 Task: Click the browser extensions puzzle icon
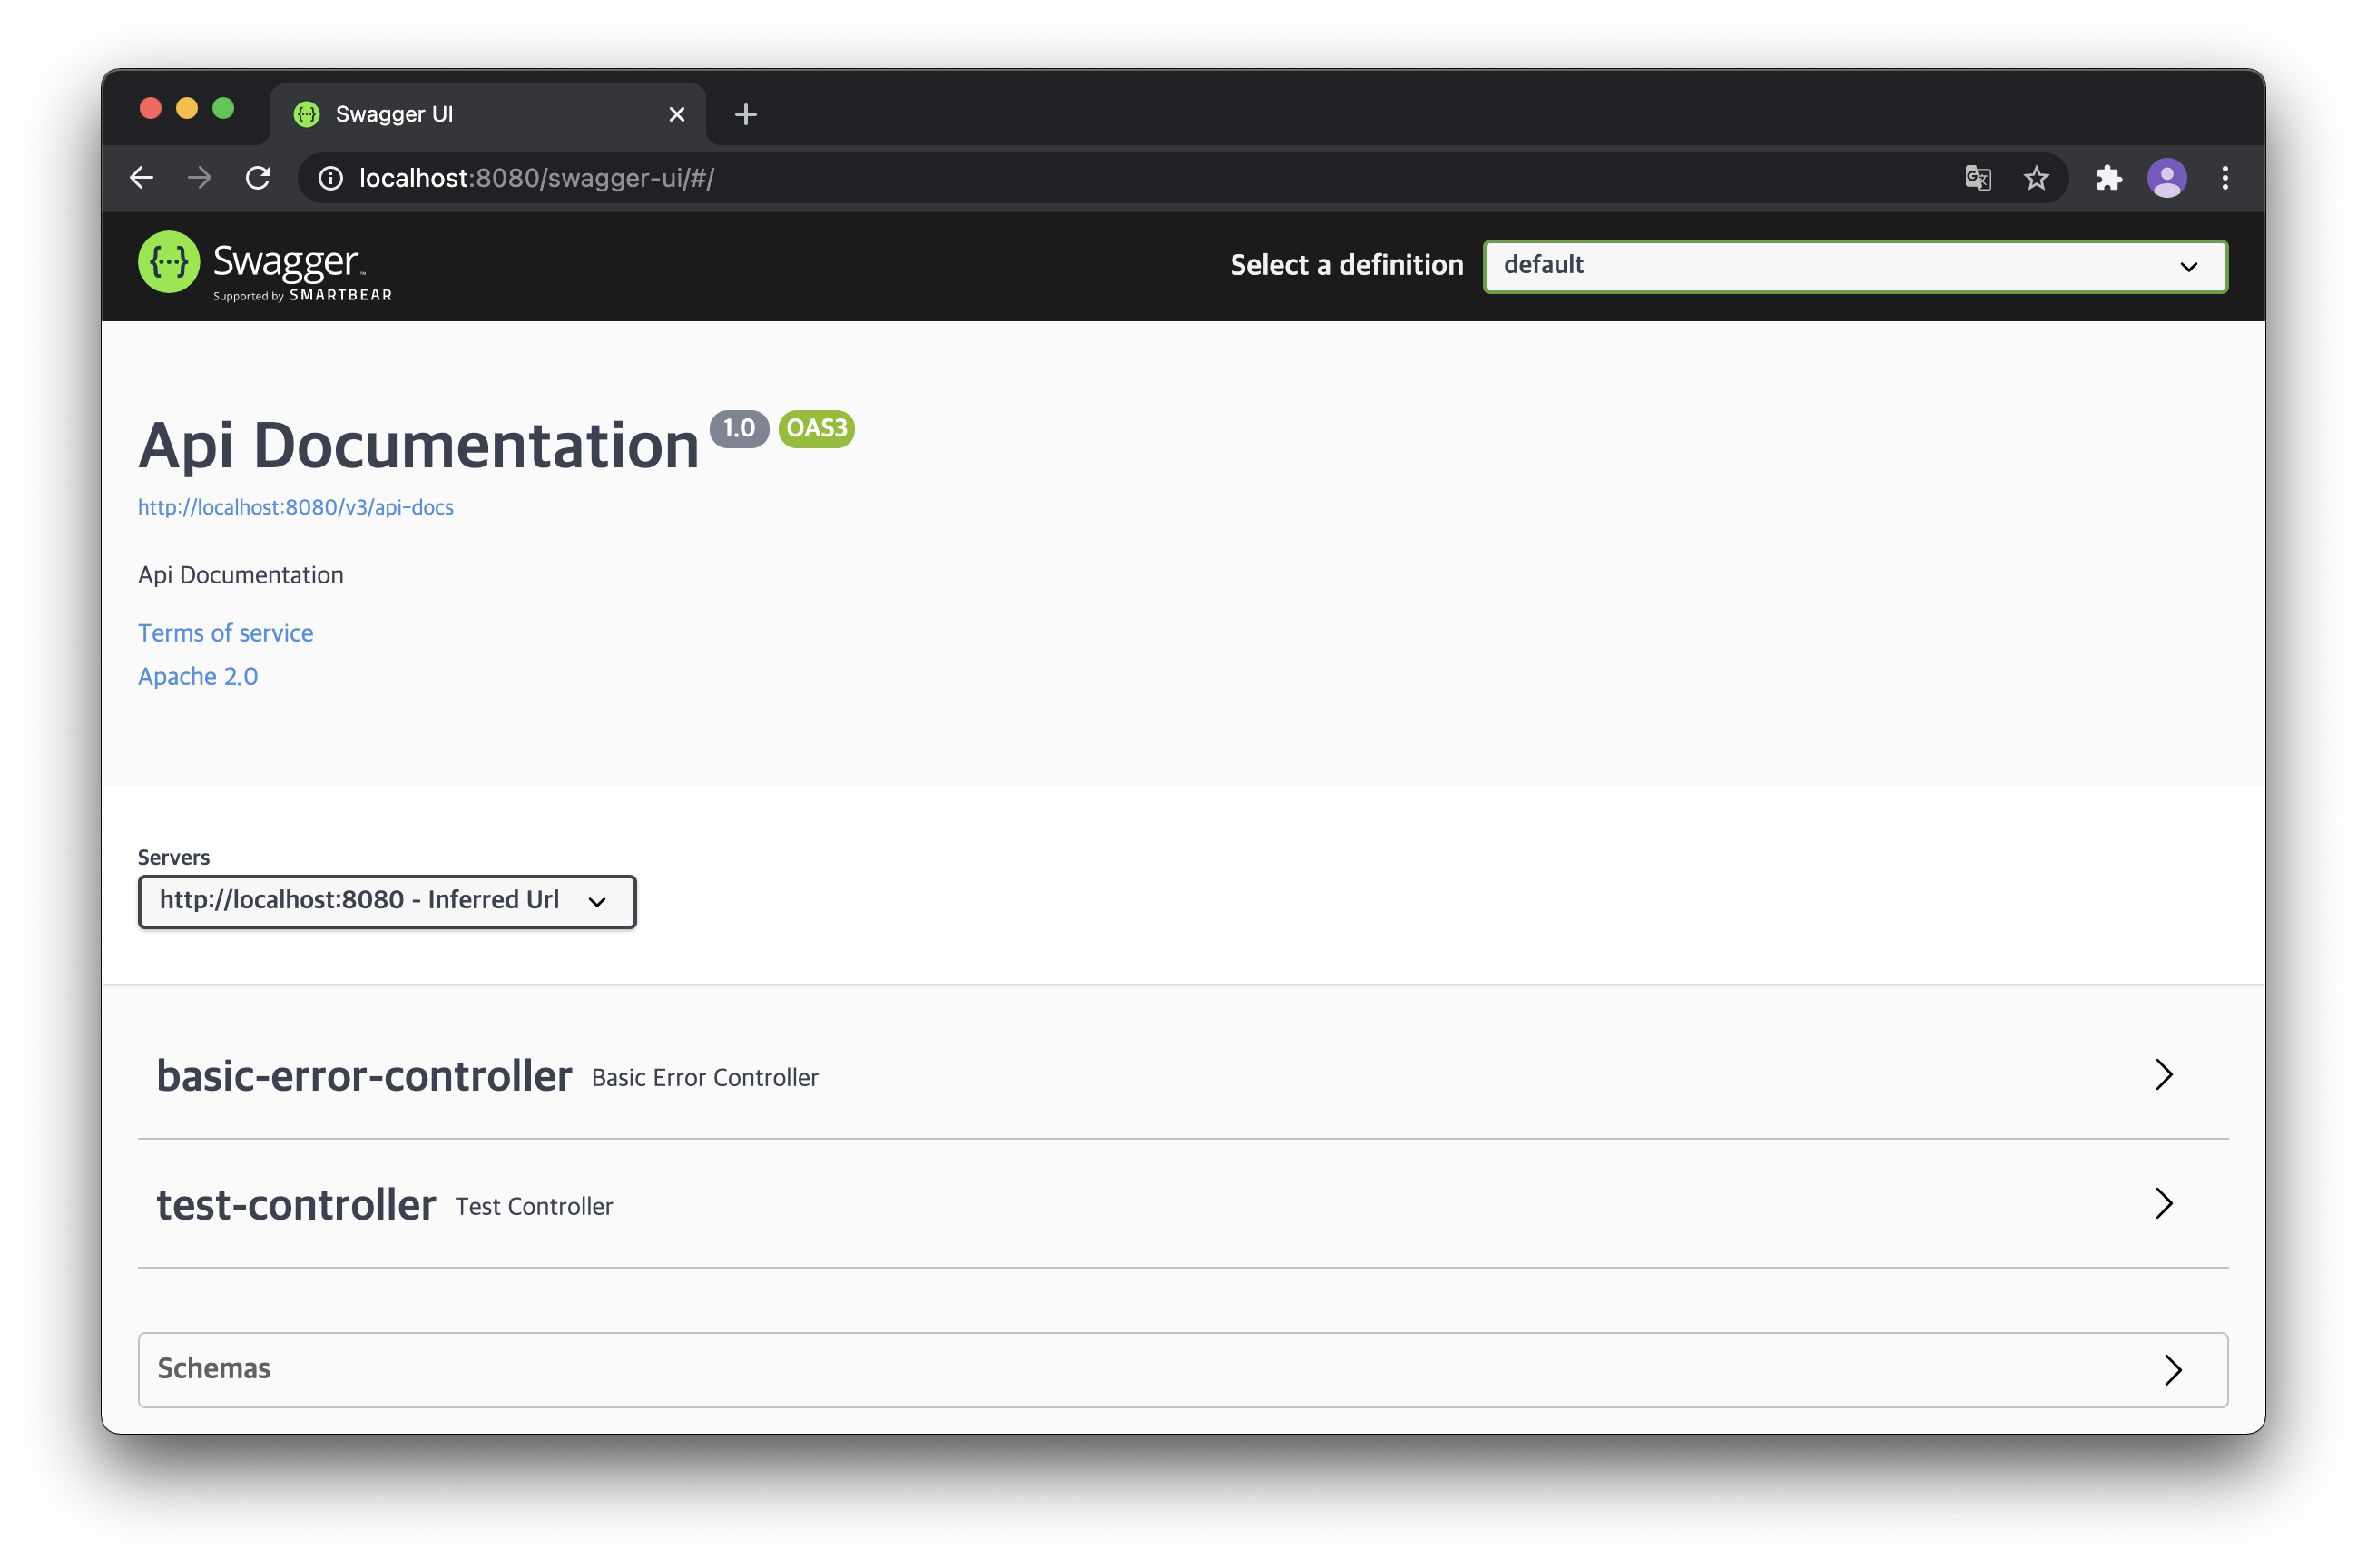2107,175
